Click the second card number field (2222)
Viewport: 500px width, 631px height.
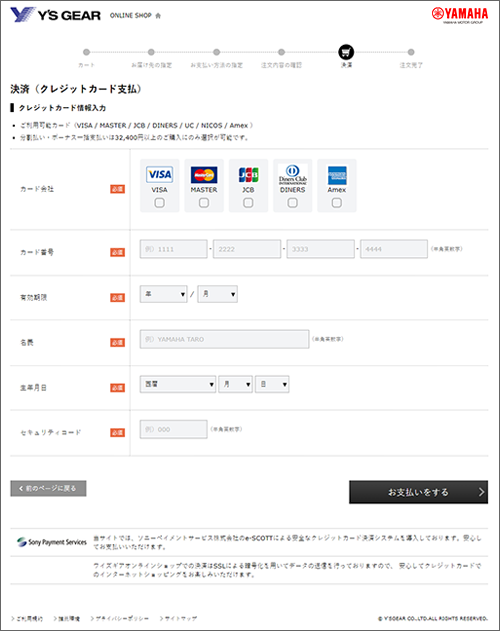click(247, 249)
